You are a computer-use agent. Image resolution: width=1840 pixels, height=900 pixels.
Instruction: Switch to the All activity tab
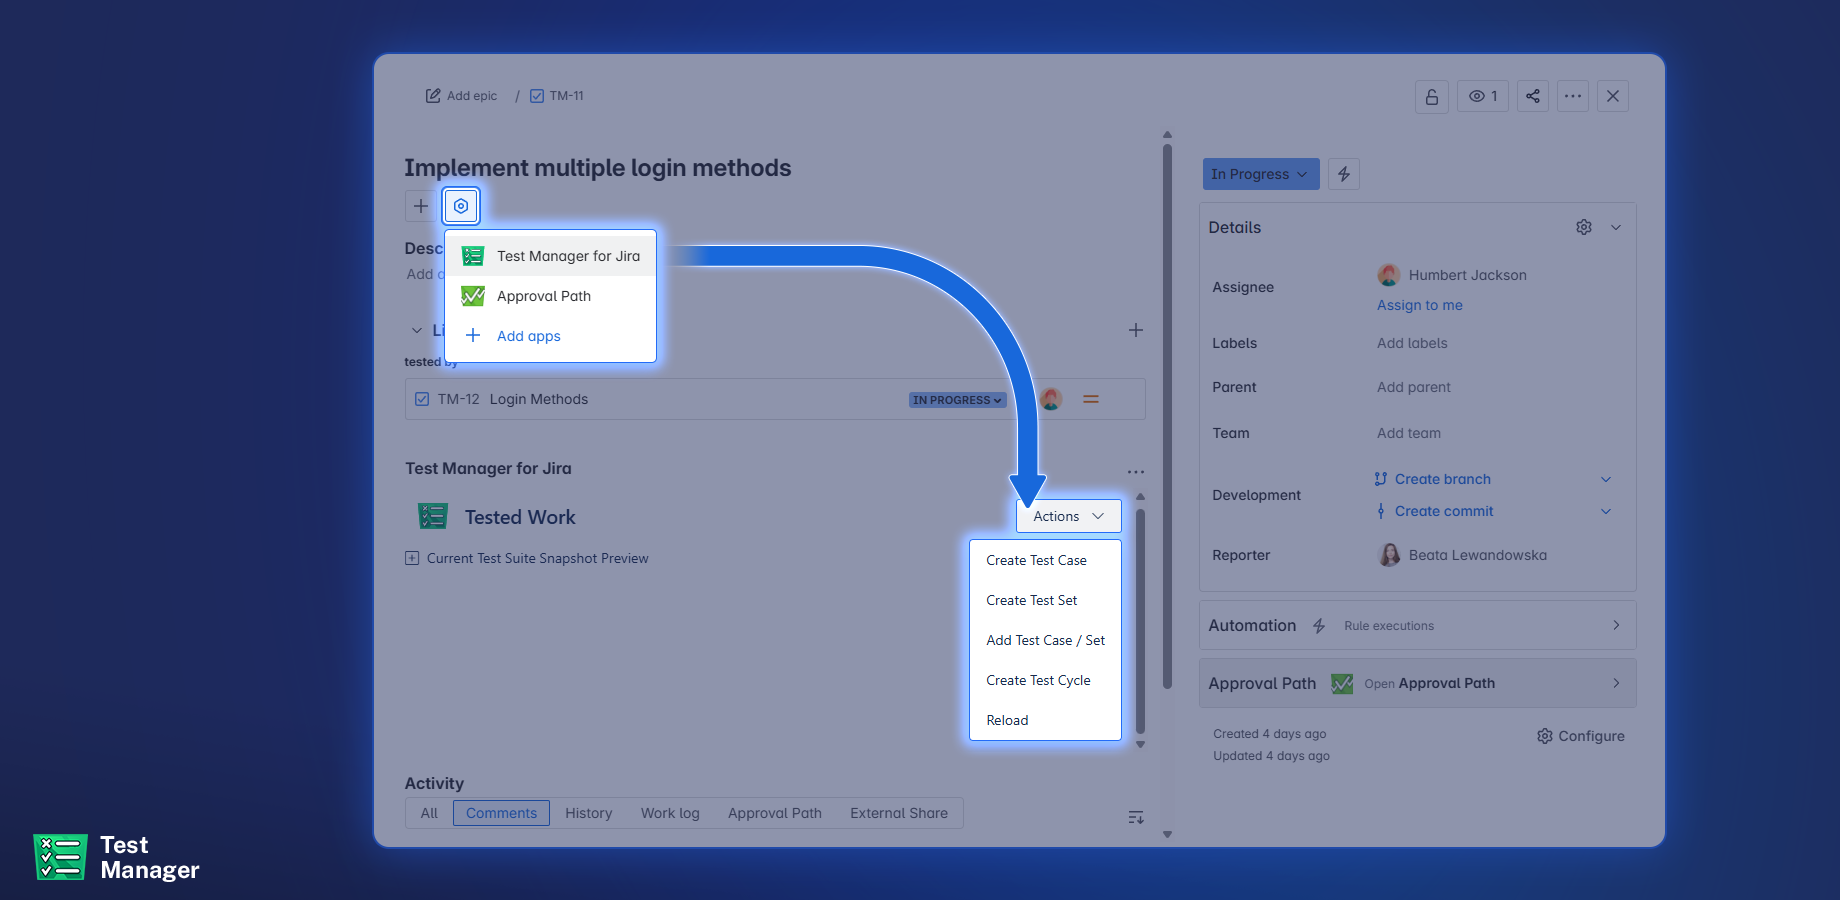[429, 813]
